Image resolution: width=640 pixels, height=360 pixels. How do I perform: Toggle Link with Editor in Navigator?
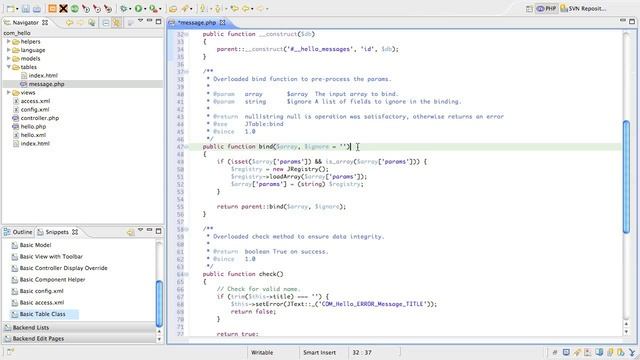(x=117, y=23)
